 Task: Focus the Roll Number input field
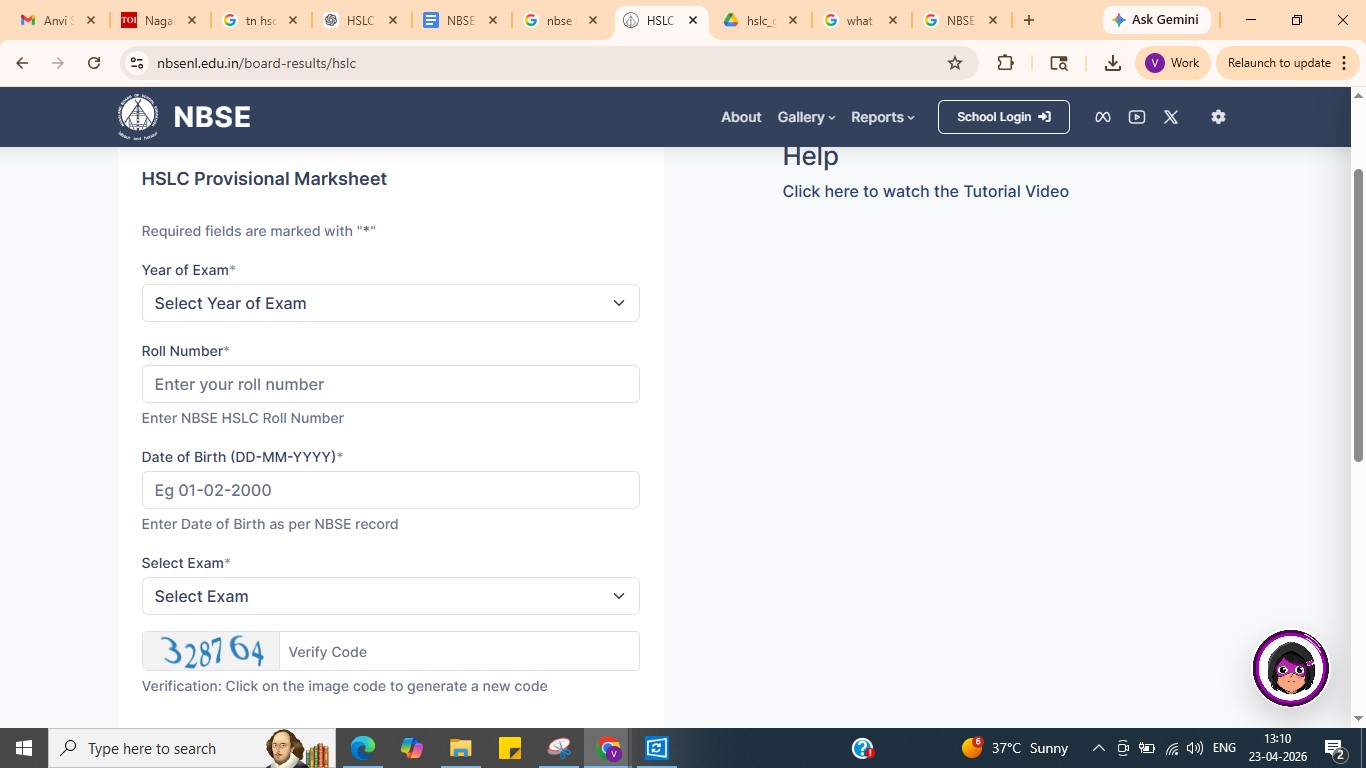coord(390,384)
